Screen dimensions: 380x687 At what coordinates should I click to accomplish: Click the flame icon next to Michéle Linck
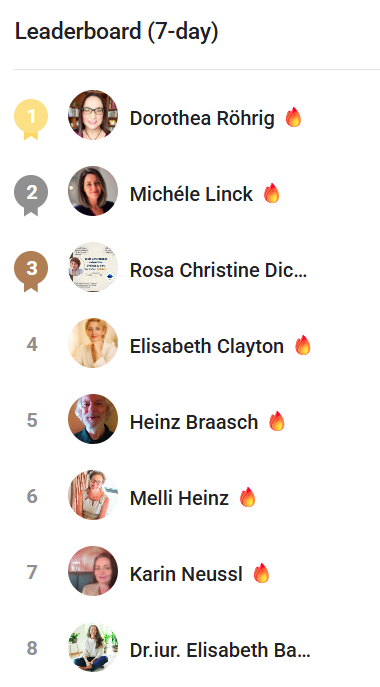click(271, 193)
